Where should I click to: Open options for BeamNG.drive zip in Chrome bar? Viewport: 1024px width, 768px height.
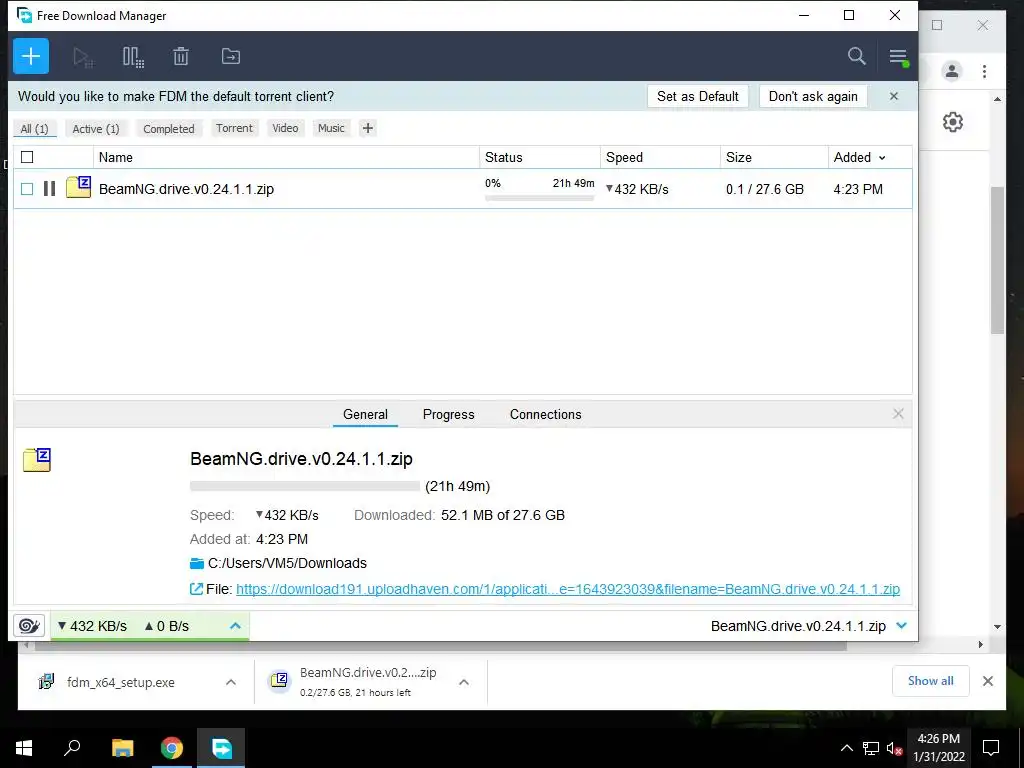464,682
